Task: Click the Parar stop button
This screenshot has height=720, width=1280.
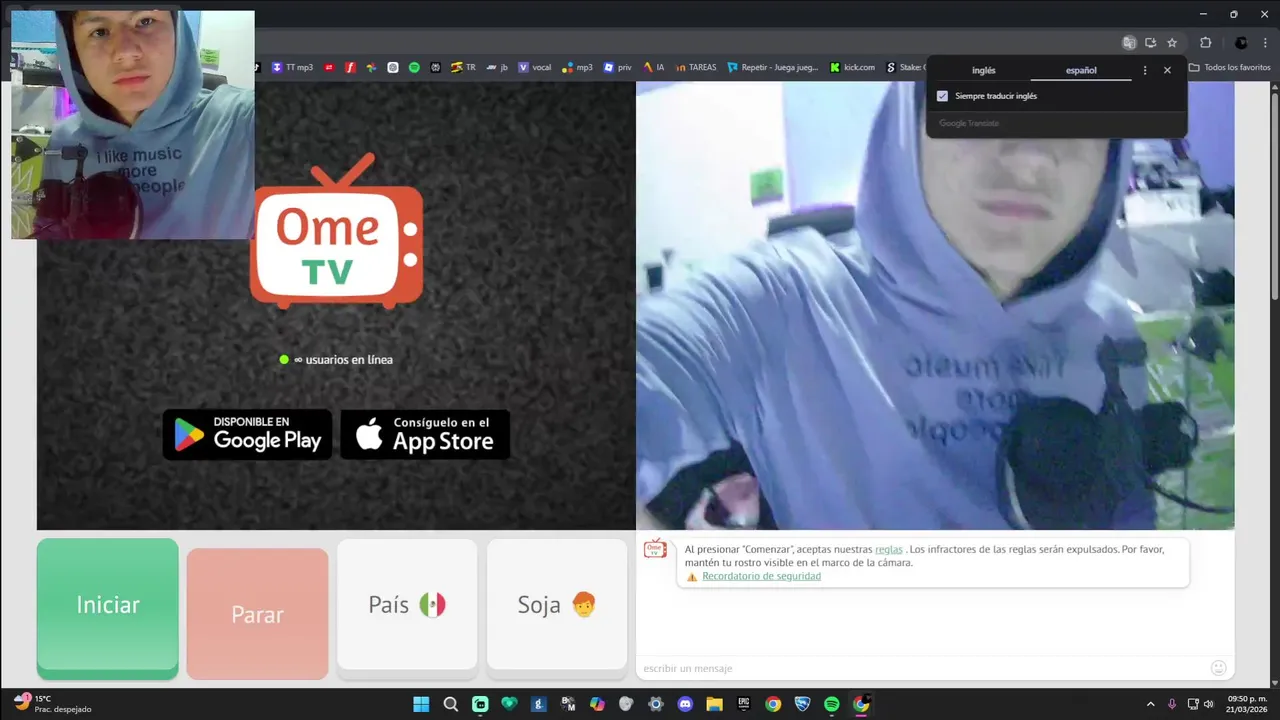Action: coord(257,614)
